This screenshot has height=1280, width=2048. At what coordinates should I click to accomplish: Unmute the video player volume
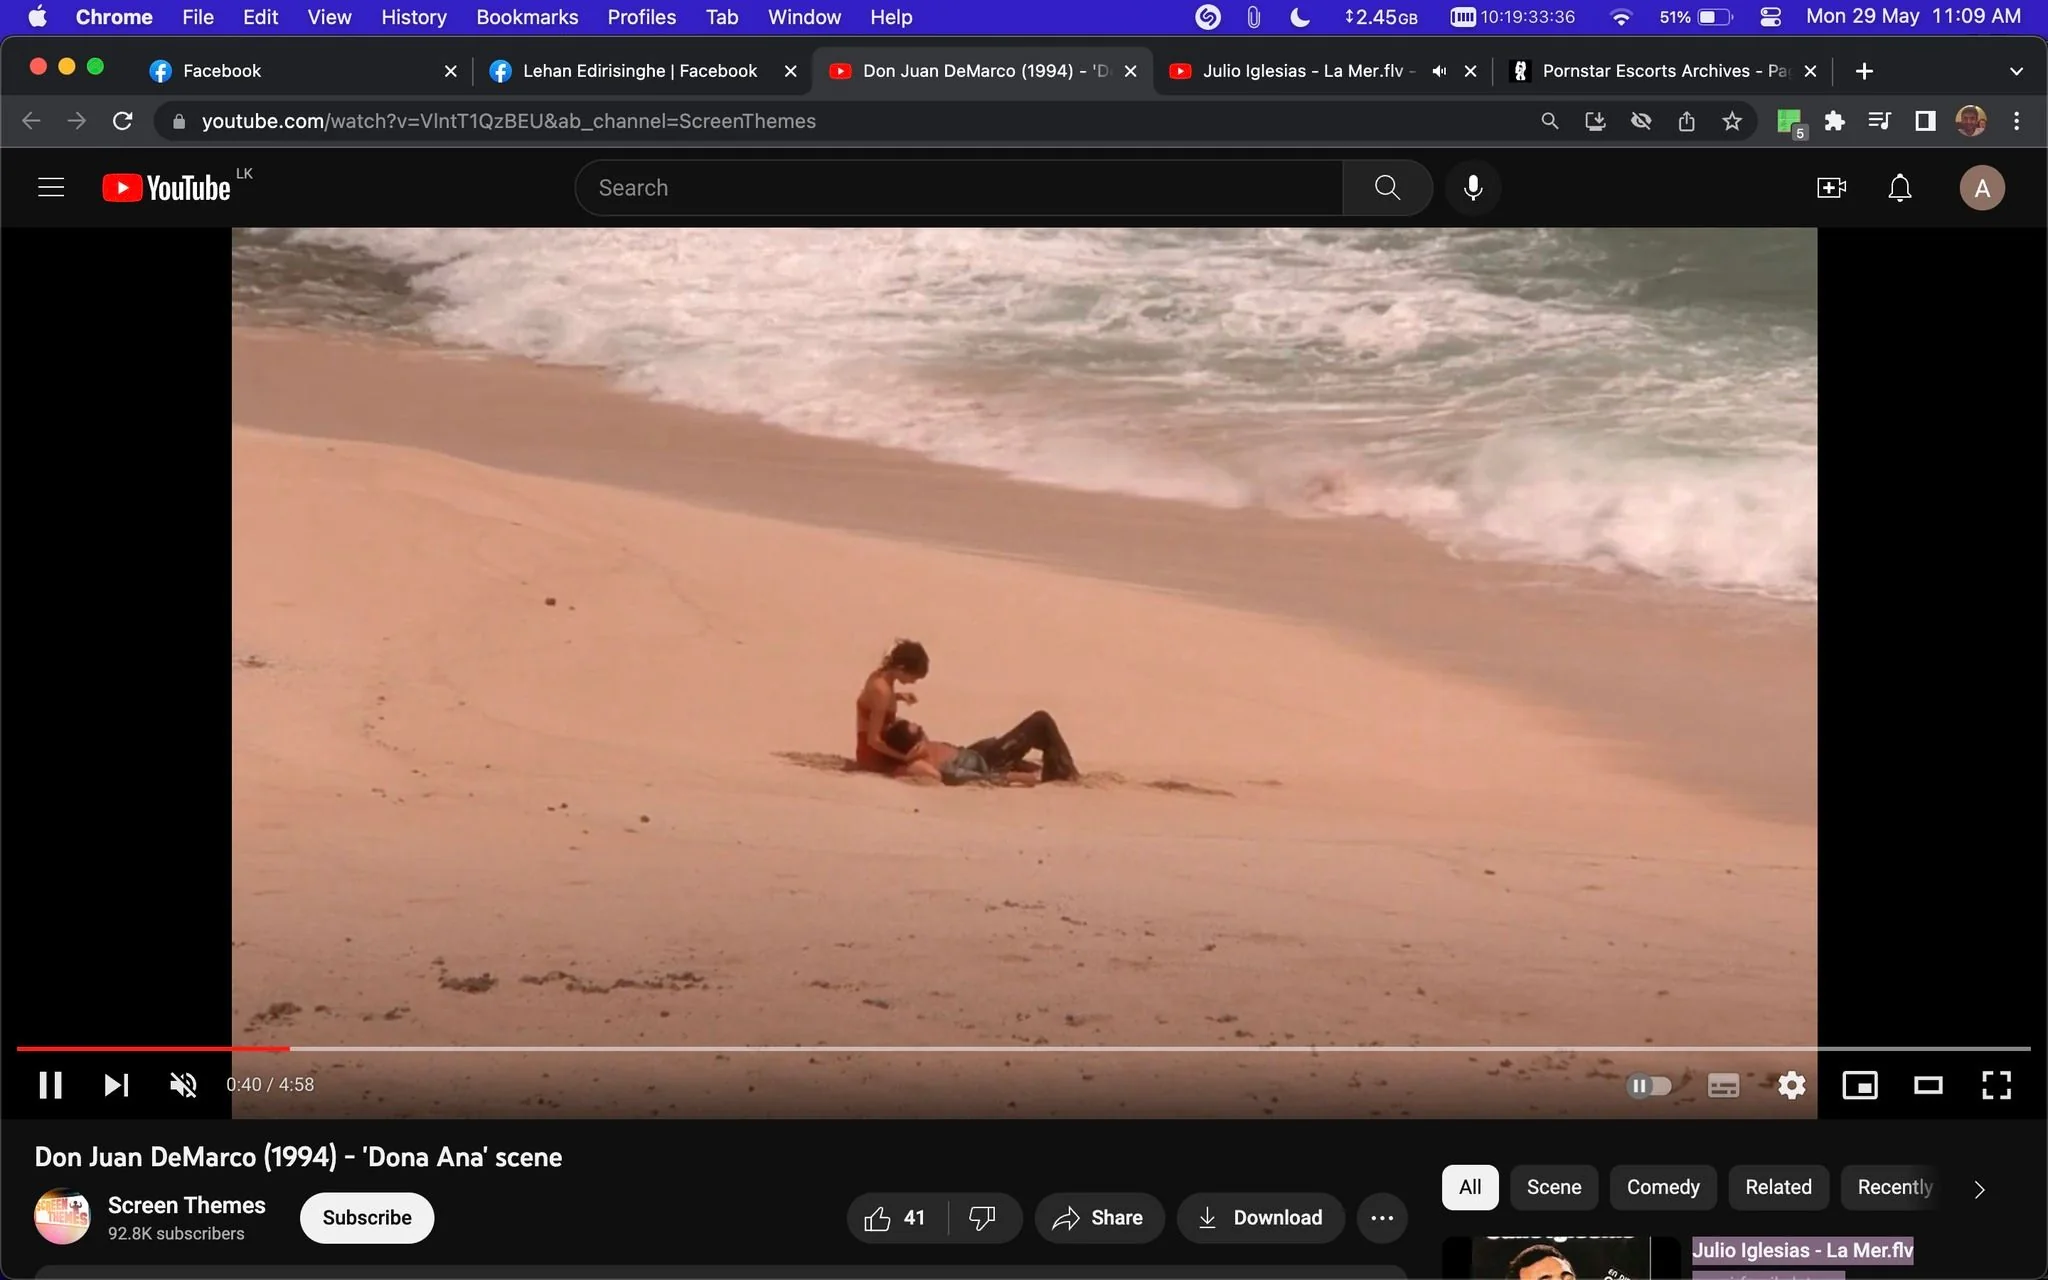[x=183, y=1085]
